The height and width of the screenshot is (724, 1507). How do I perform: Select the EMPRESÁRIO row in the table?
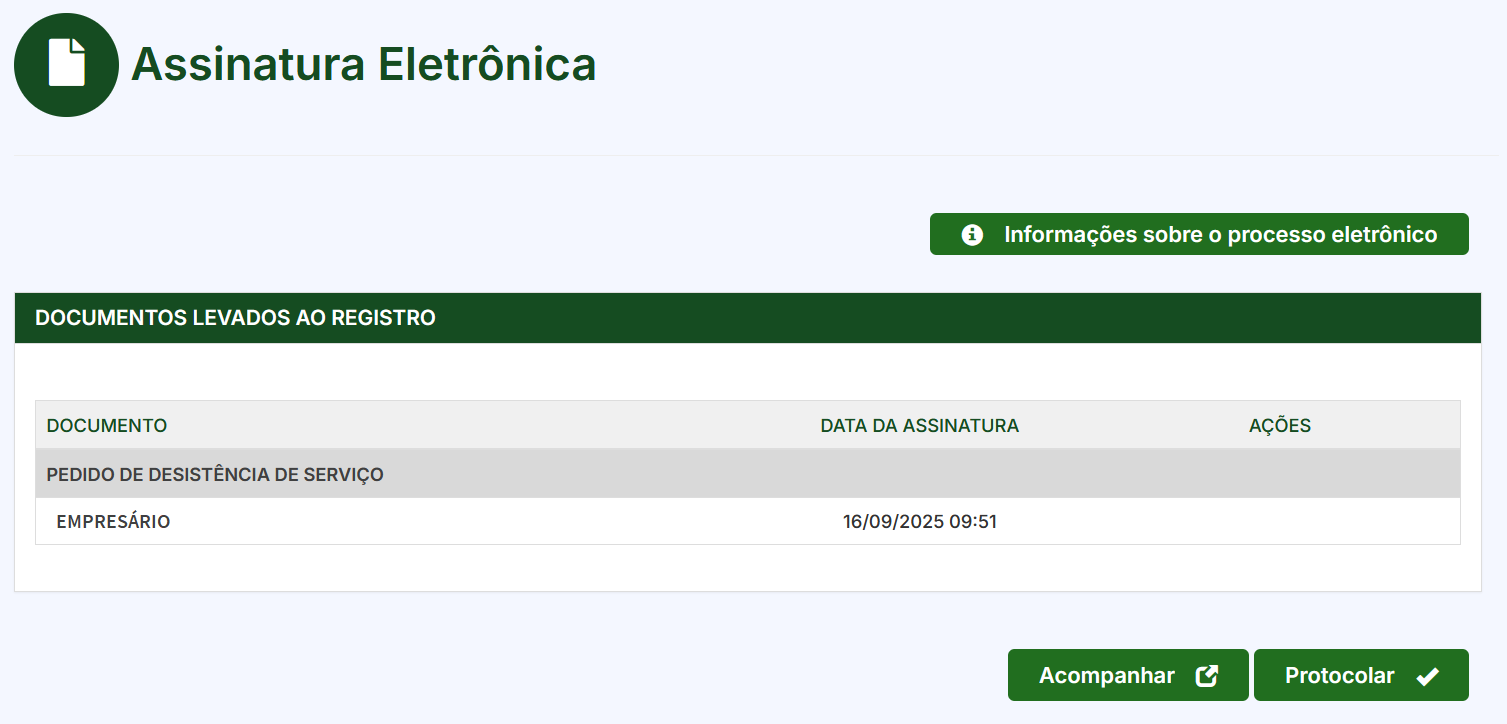click(113, 521)
